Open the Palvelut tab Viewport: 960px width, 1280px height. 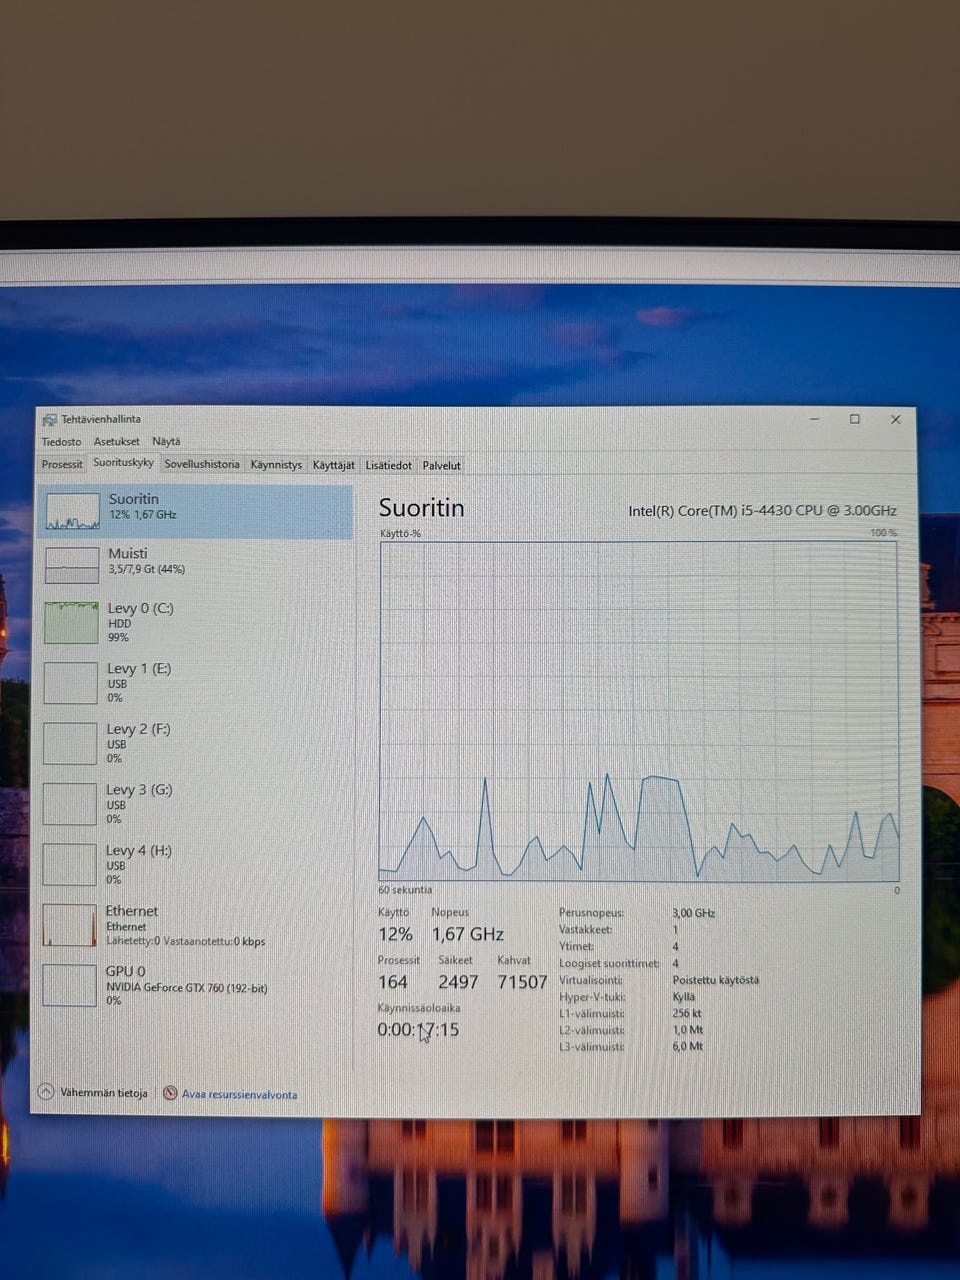(x=441, y=465)
